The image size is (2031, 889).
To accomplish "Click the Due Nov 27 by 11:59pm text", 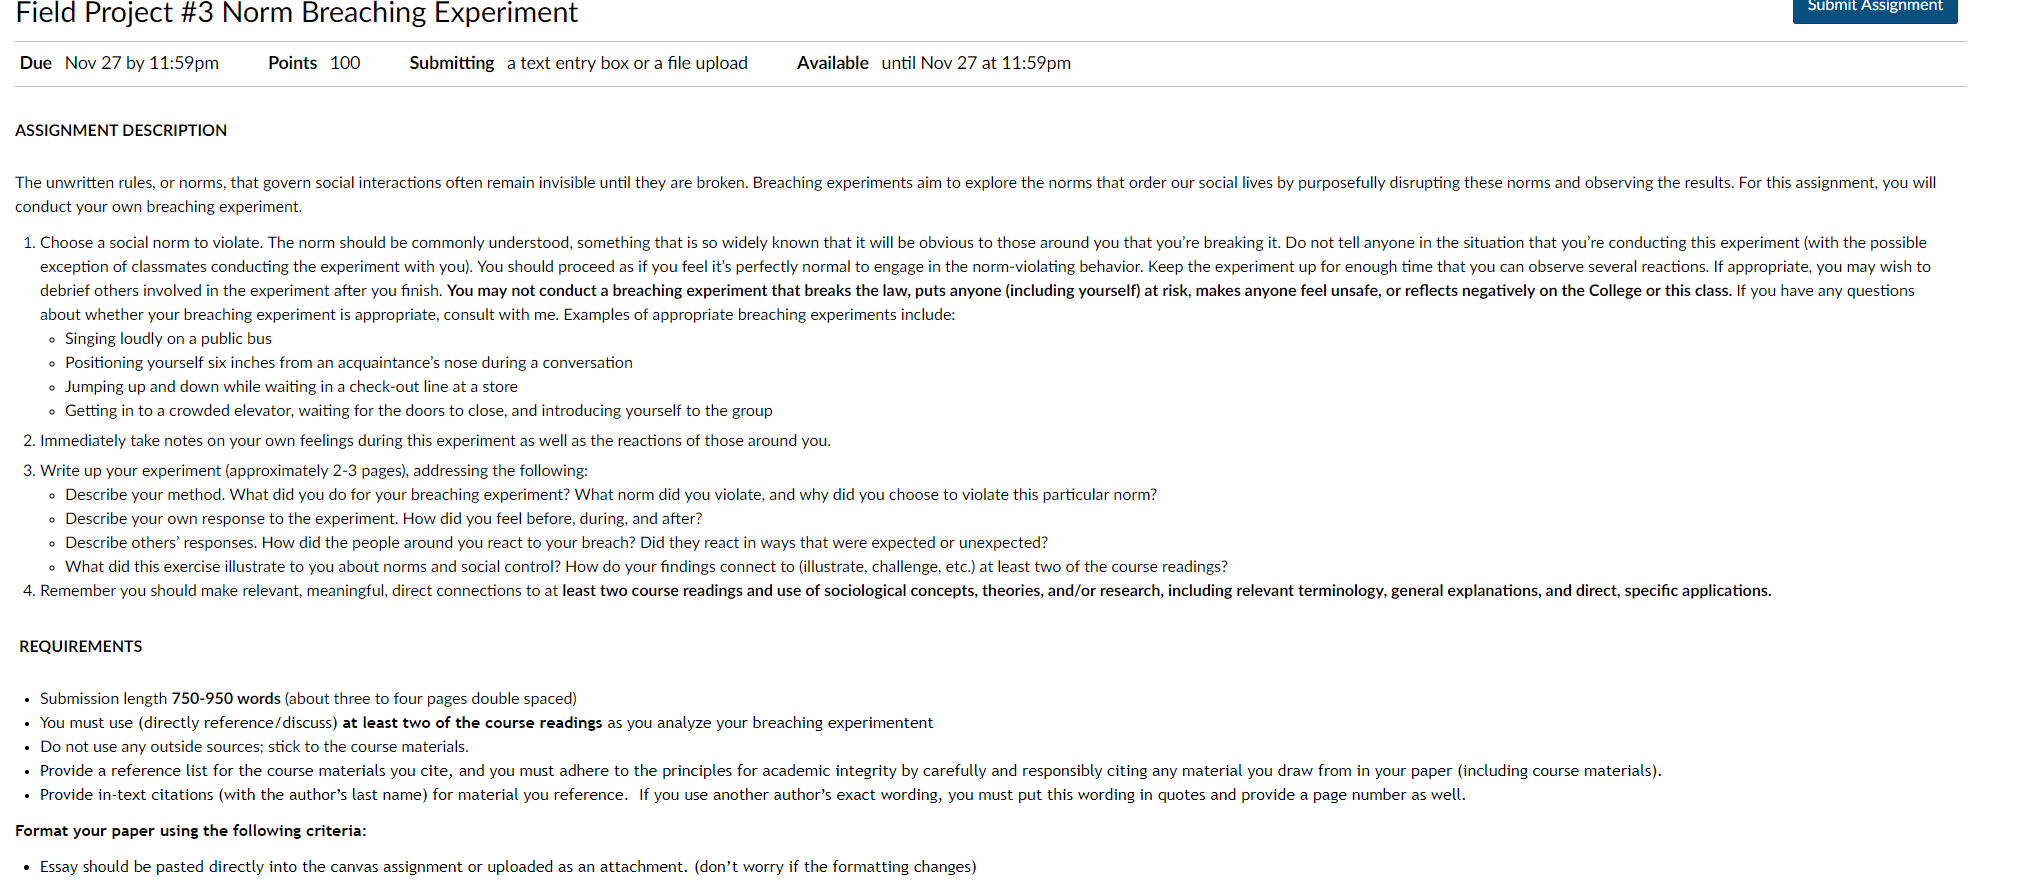I will tap(119, 63).
